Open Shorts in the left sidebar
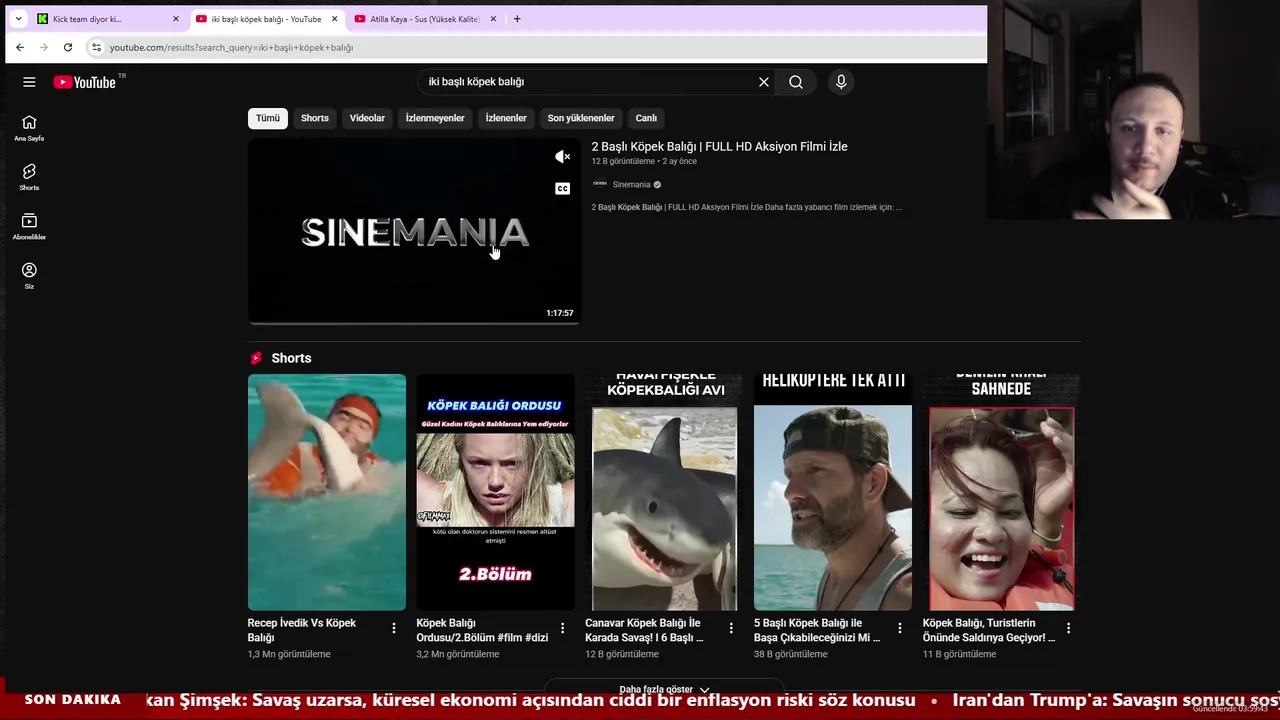 (29, 177)
